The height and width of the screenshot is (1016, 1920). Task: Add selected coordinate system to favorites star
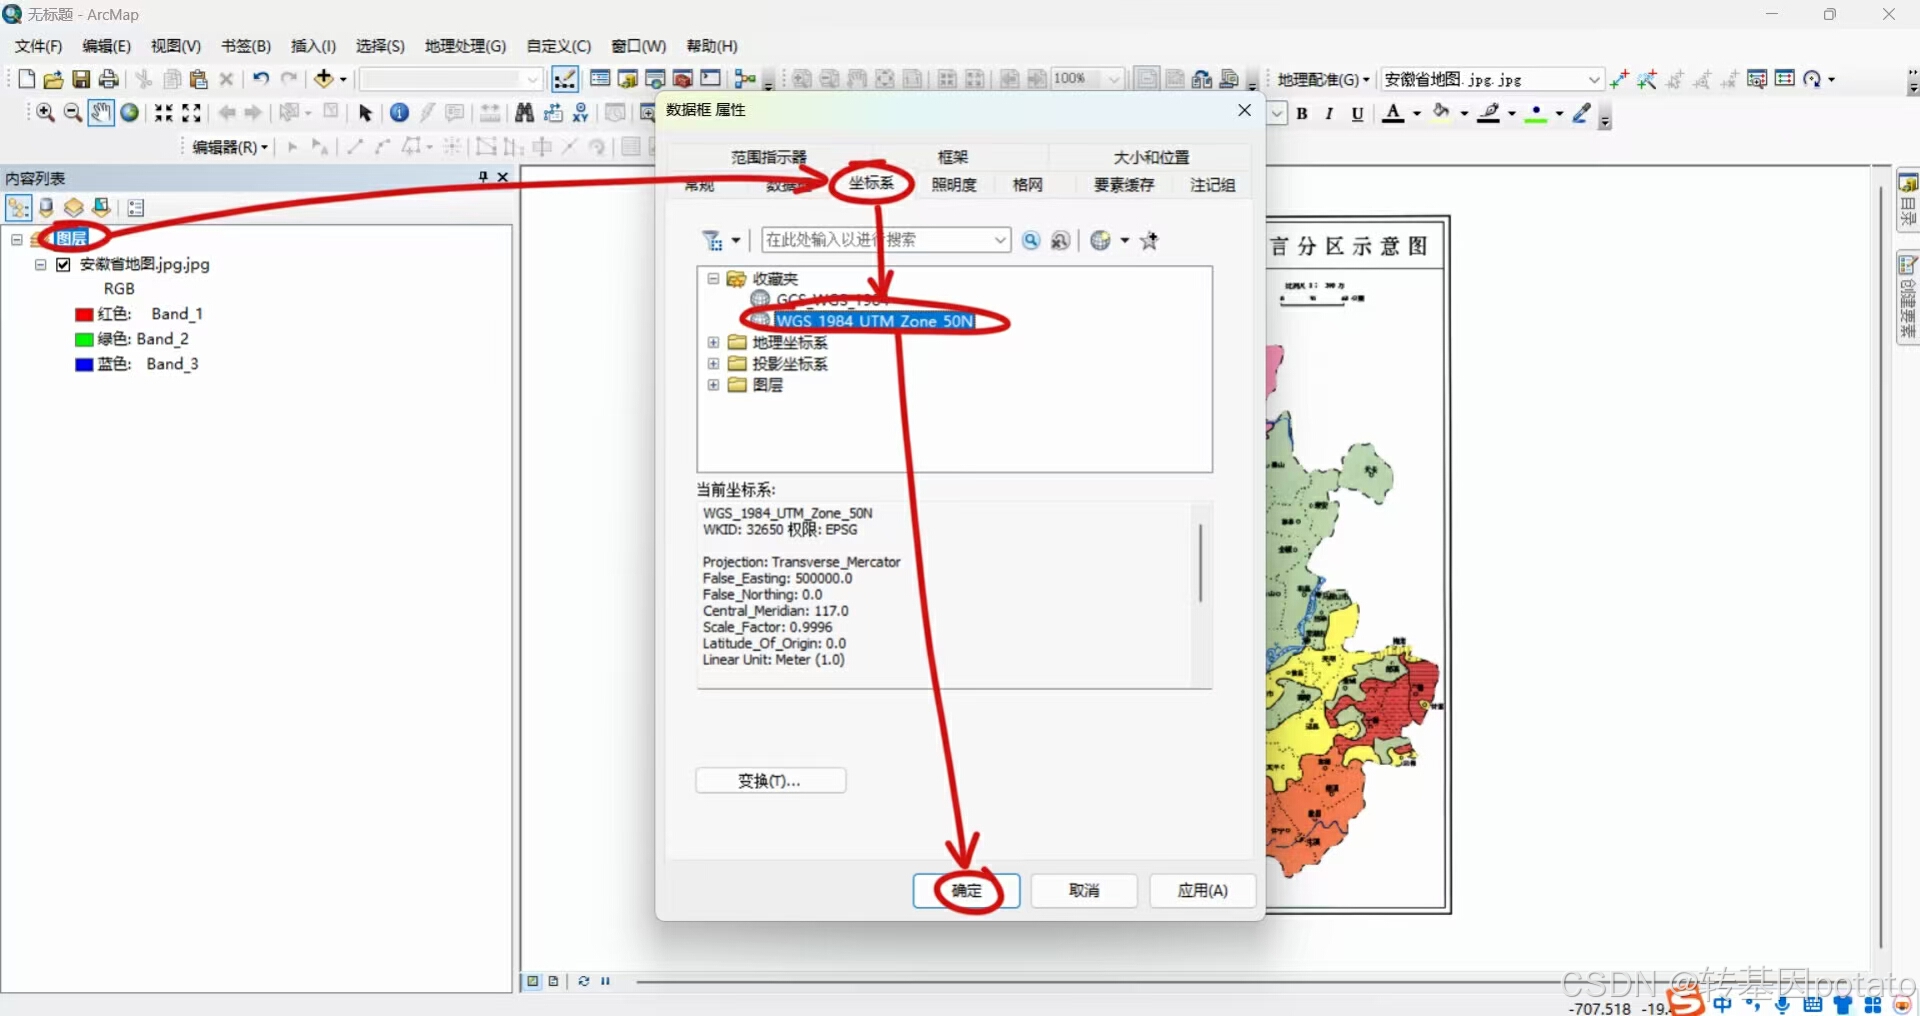(x=1149, y=240)
